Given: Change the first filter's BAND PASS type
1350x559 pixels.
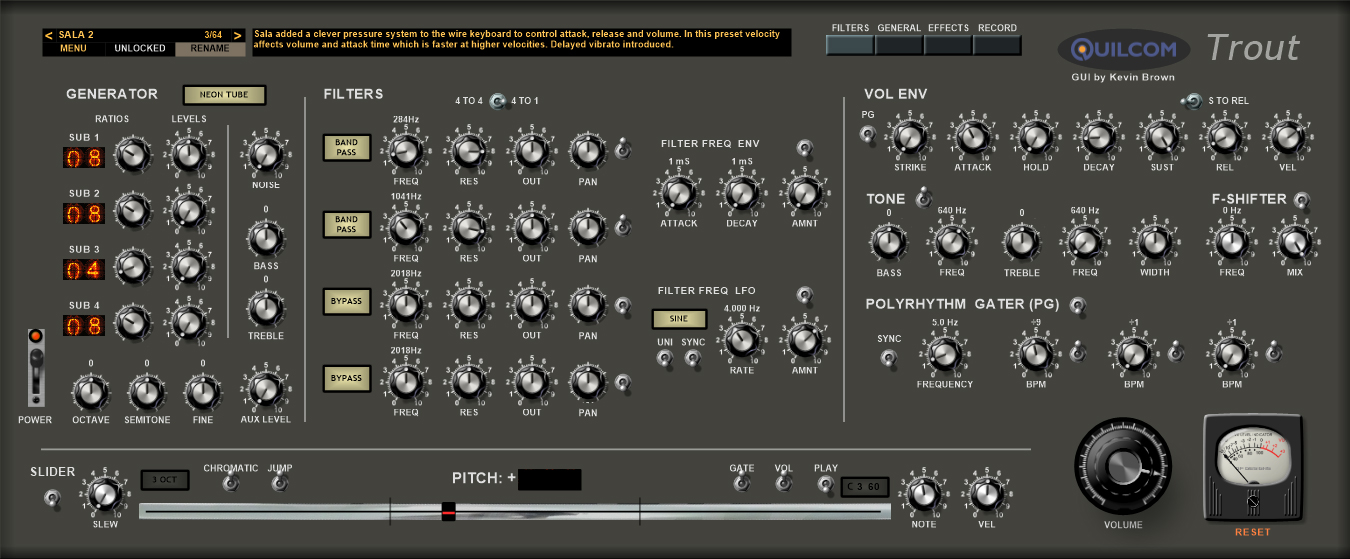Looking at the screenshot, I should click(x=346, y=147).
